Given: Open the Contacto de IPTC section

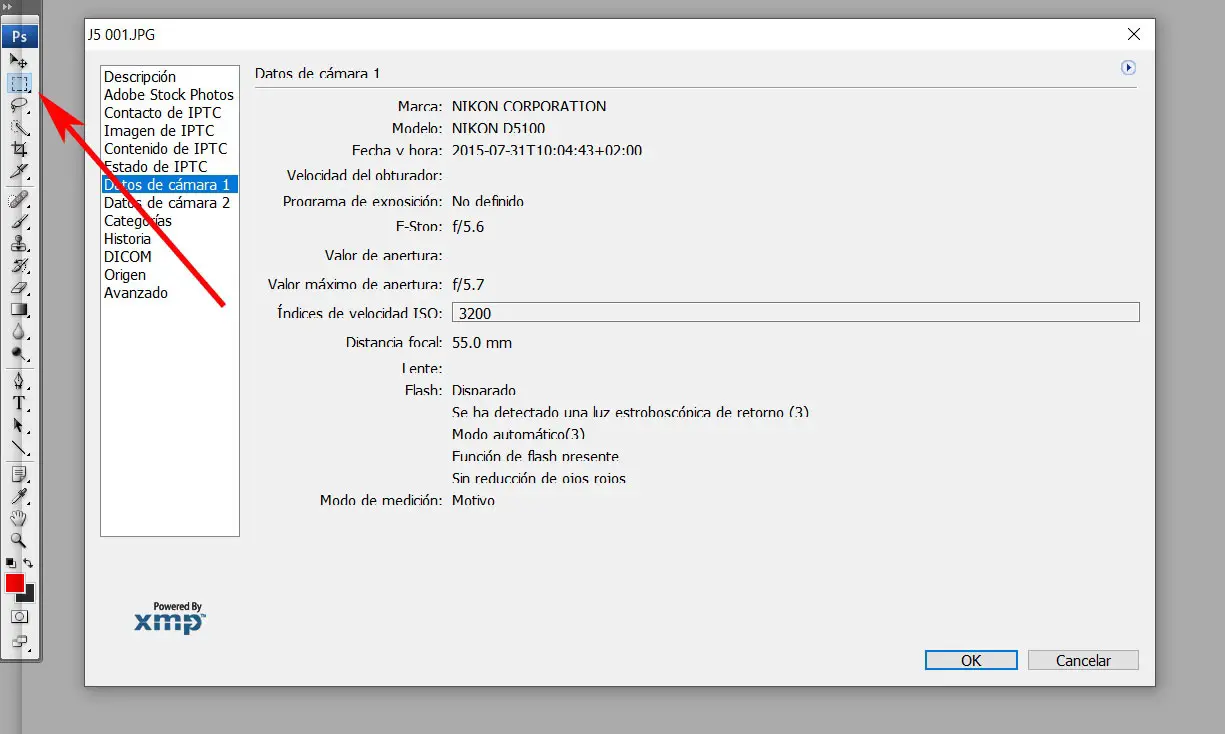Looking at the screenshot, I should 163,113.
